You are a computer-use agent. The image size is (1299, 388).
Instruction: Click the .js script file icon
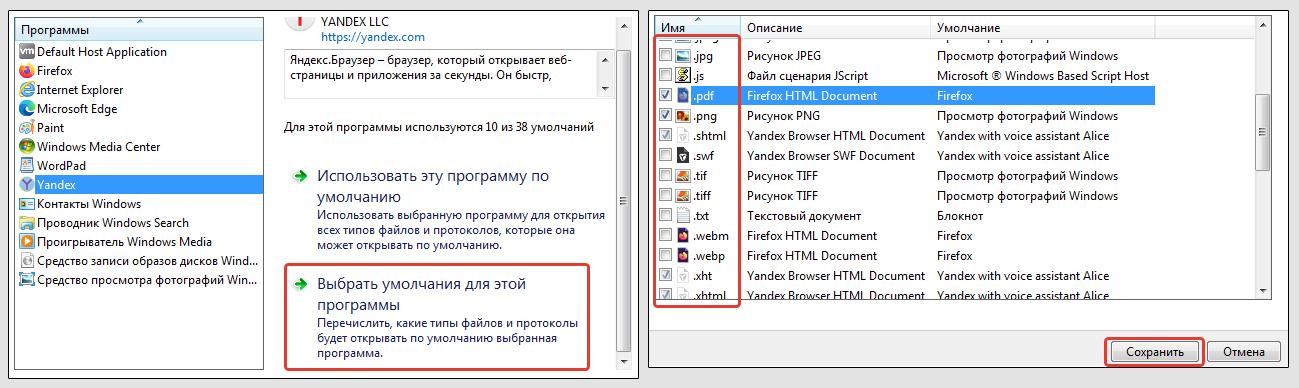(x=683, y=76)
